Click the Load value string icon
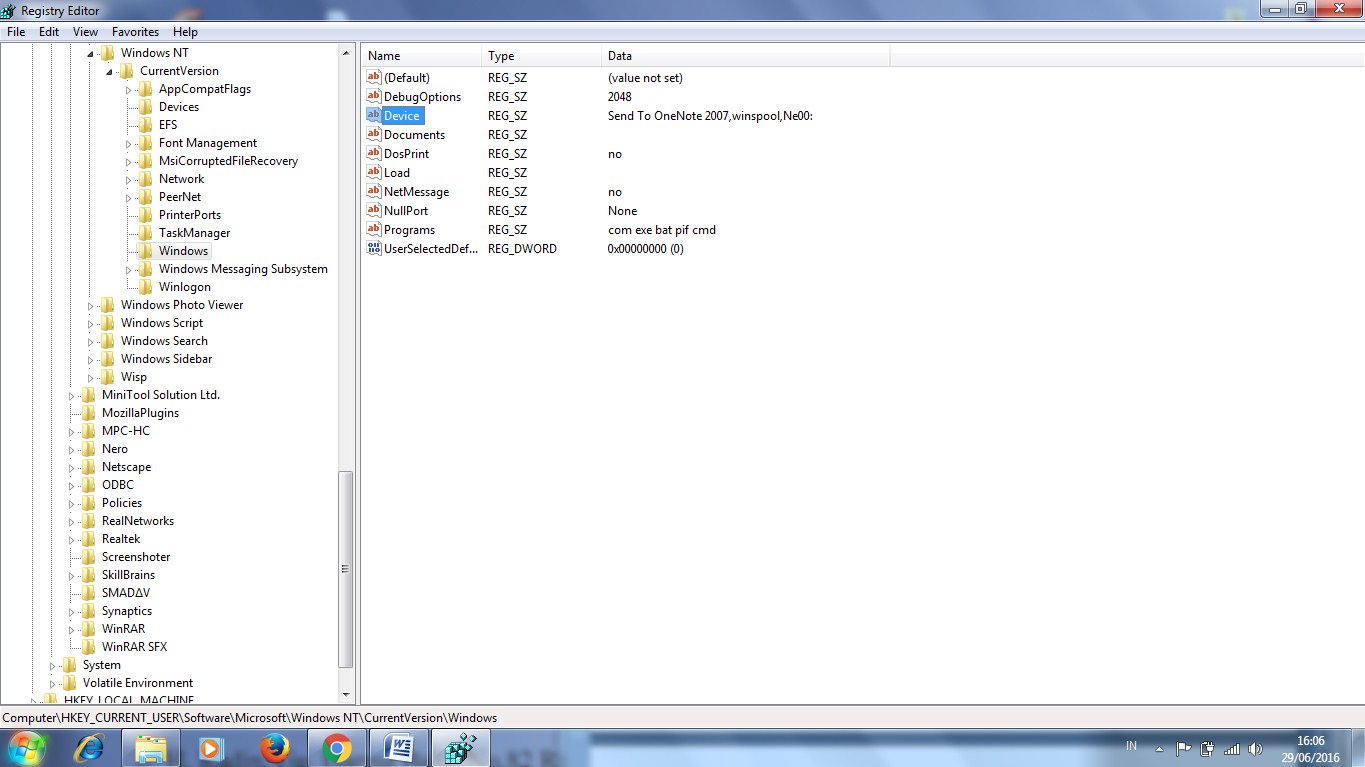The image size is (1365, 767). 374,173
